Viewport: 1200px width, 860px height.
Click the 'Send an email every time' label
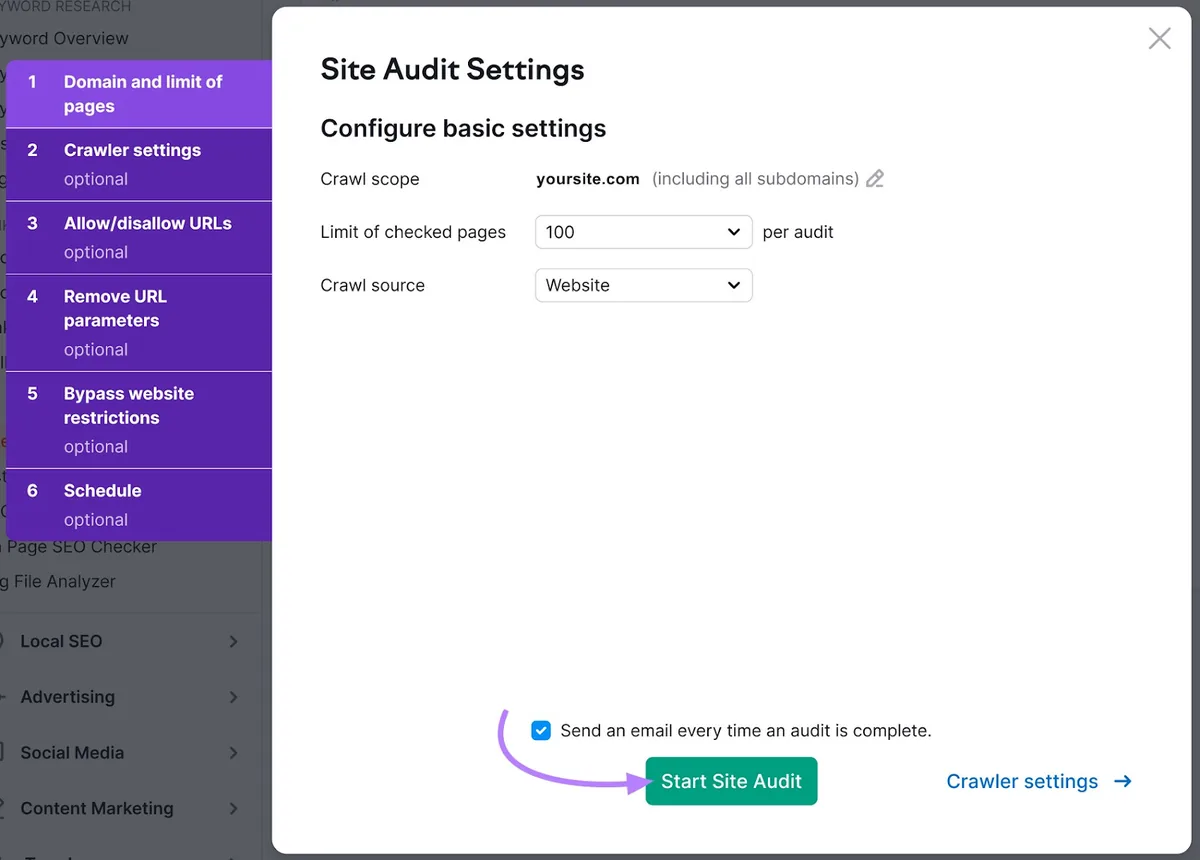(746, 731)
